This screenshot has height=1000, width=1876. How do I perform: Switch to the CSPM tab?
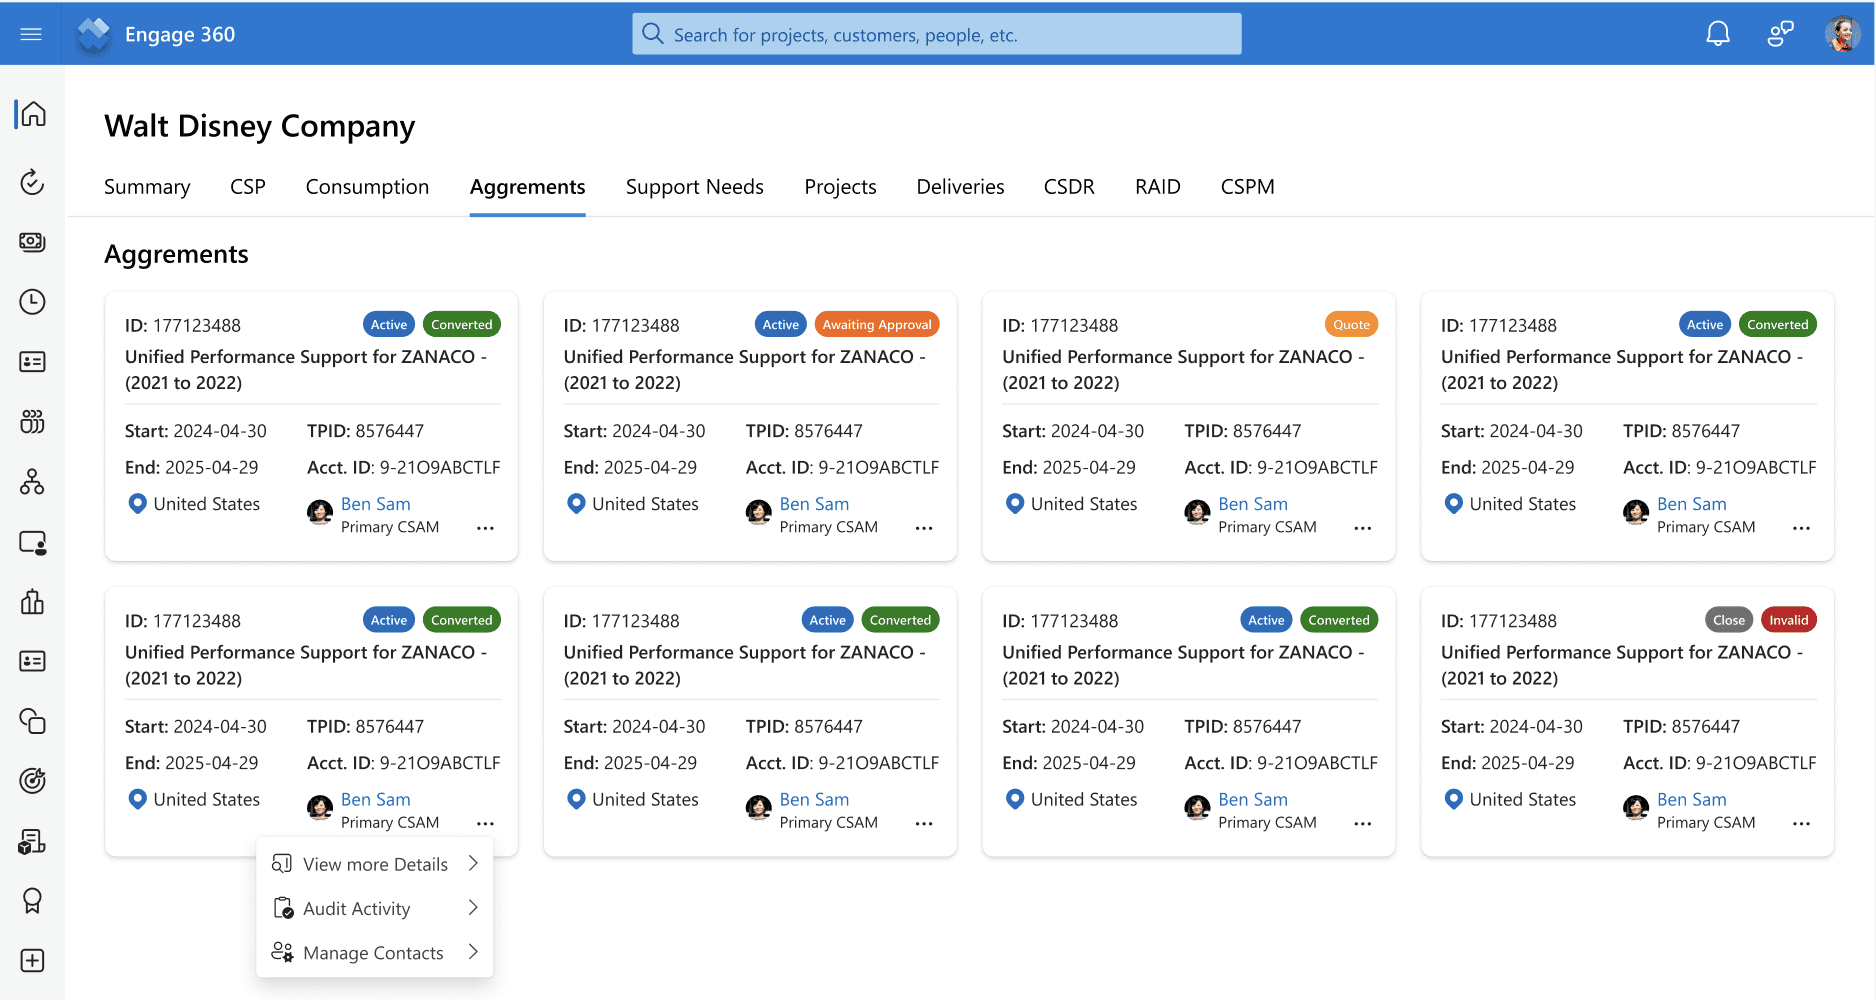coord(1247,187)
